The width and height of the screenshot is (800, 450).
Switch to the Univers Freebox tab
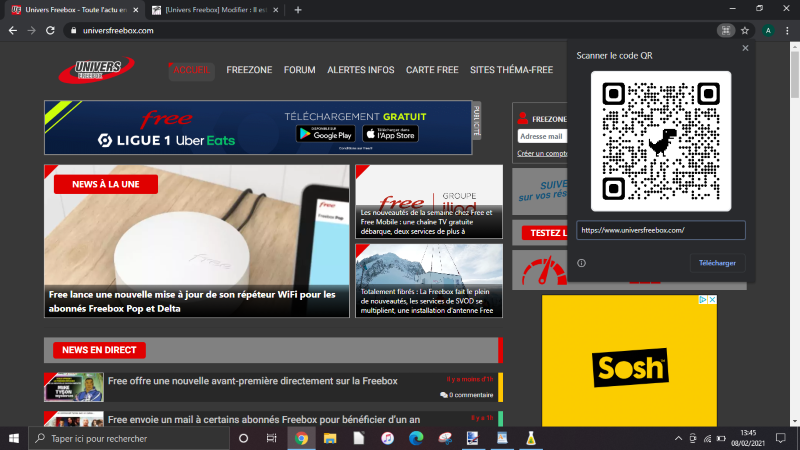[x=76, y=10]
